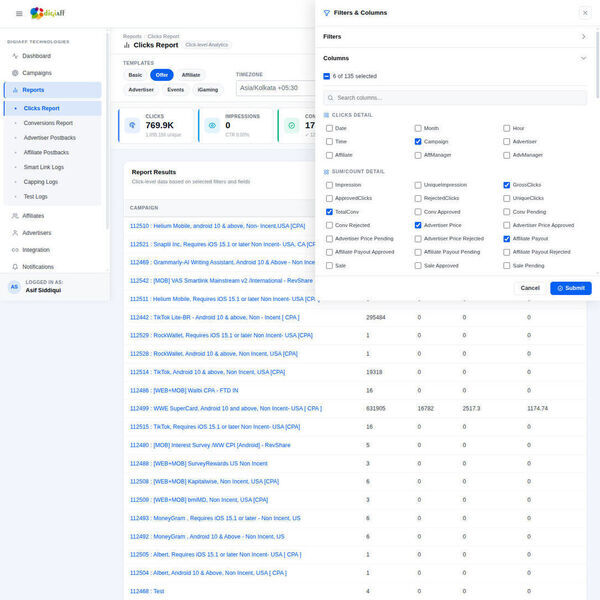Select the Offer template tab
The image size is (600, 600).
click(162, 75)
